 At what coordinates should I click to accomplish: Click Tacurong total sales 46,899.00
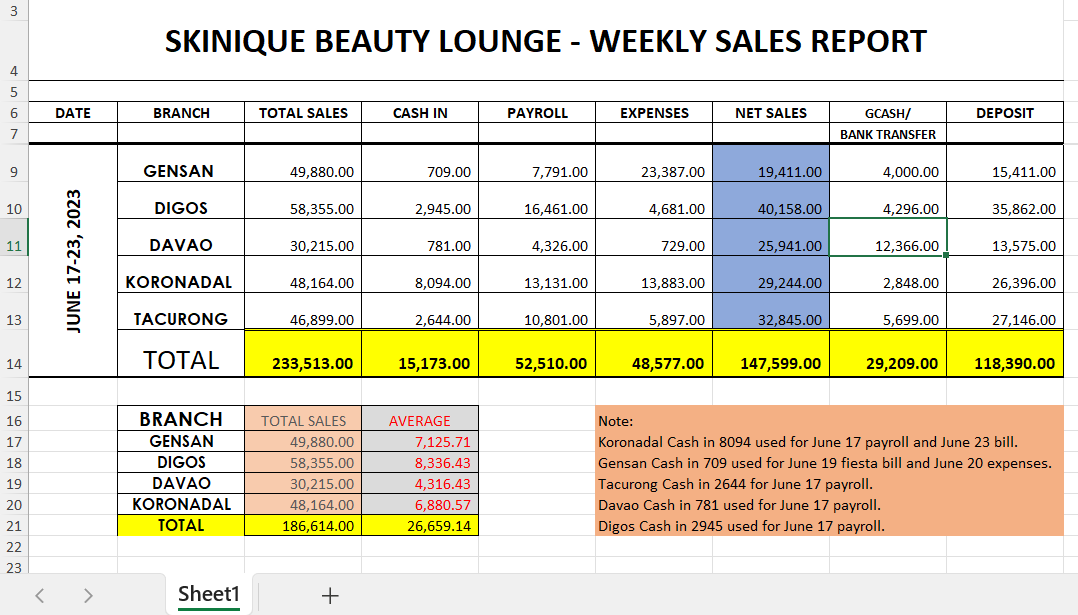pyautogui.click(x=303, y=312)
